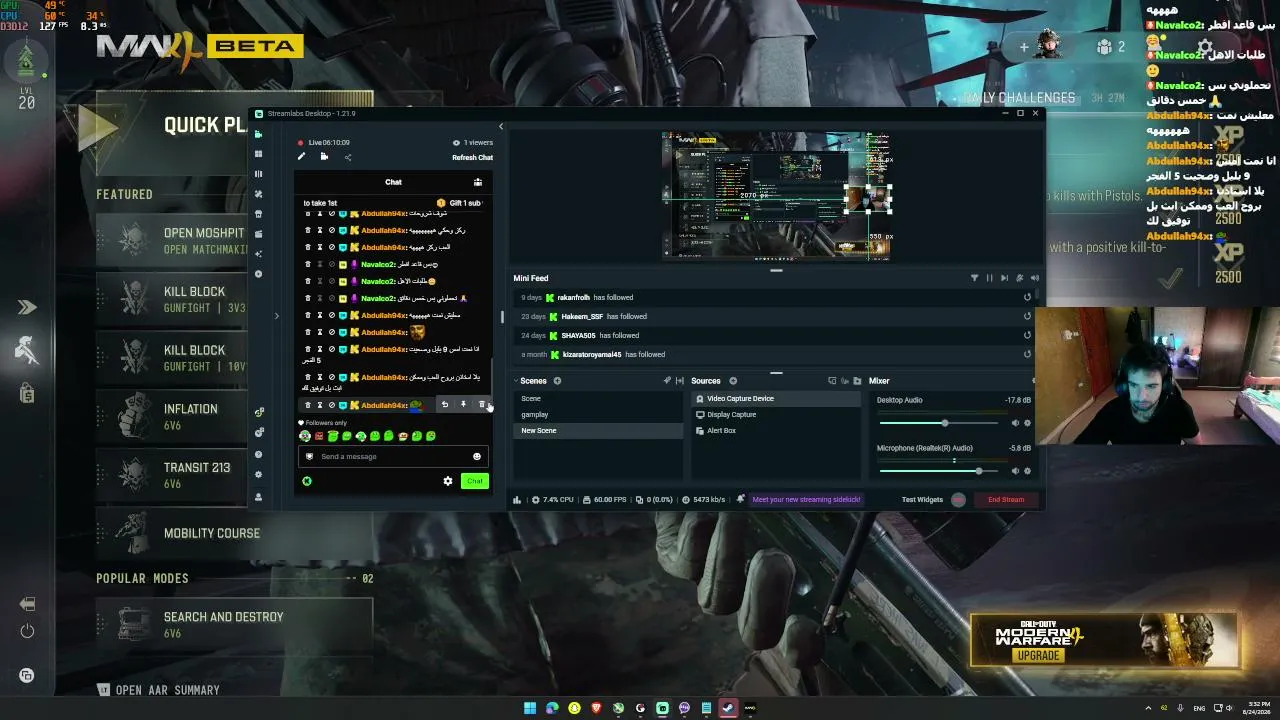Select the Display Capture source

point(775,414)
